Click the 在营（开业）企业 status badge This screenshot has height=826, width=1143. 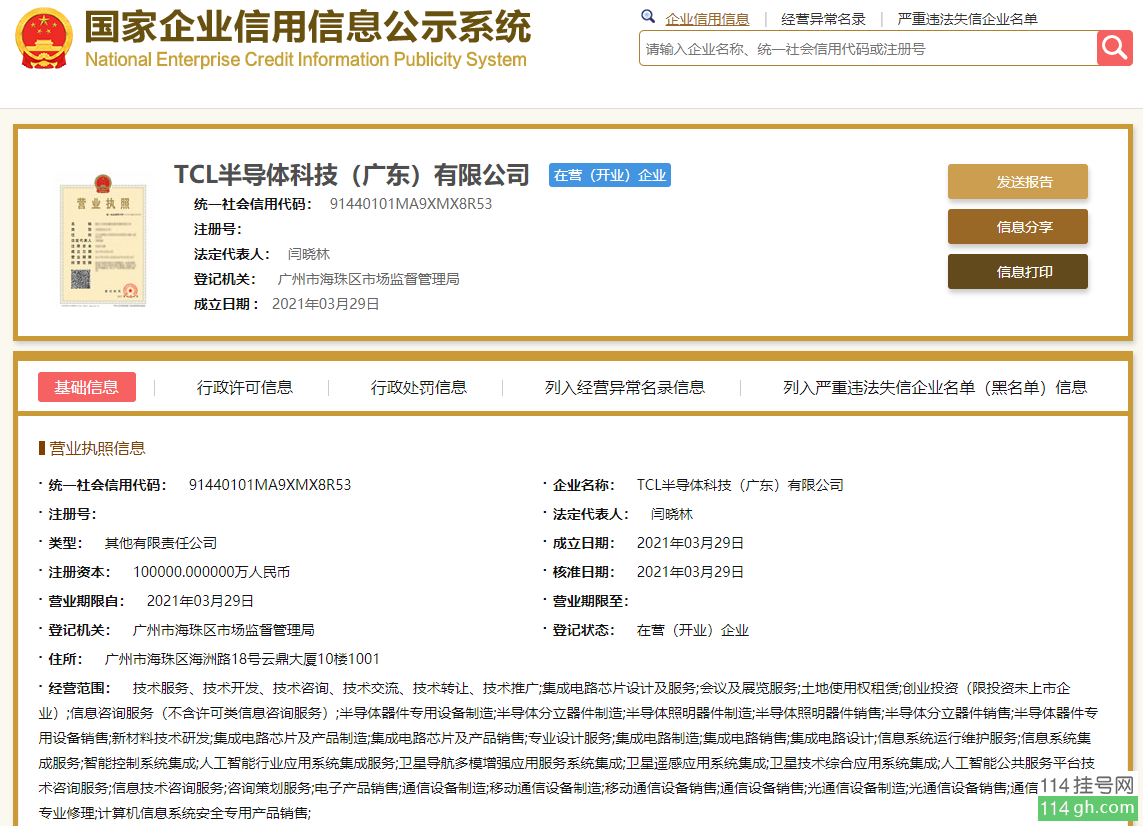609,175
